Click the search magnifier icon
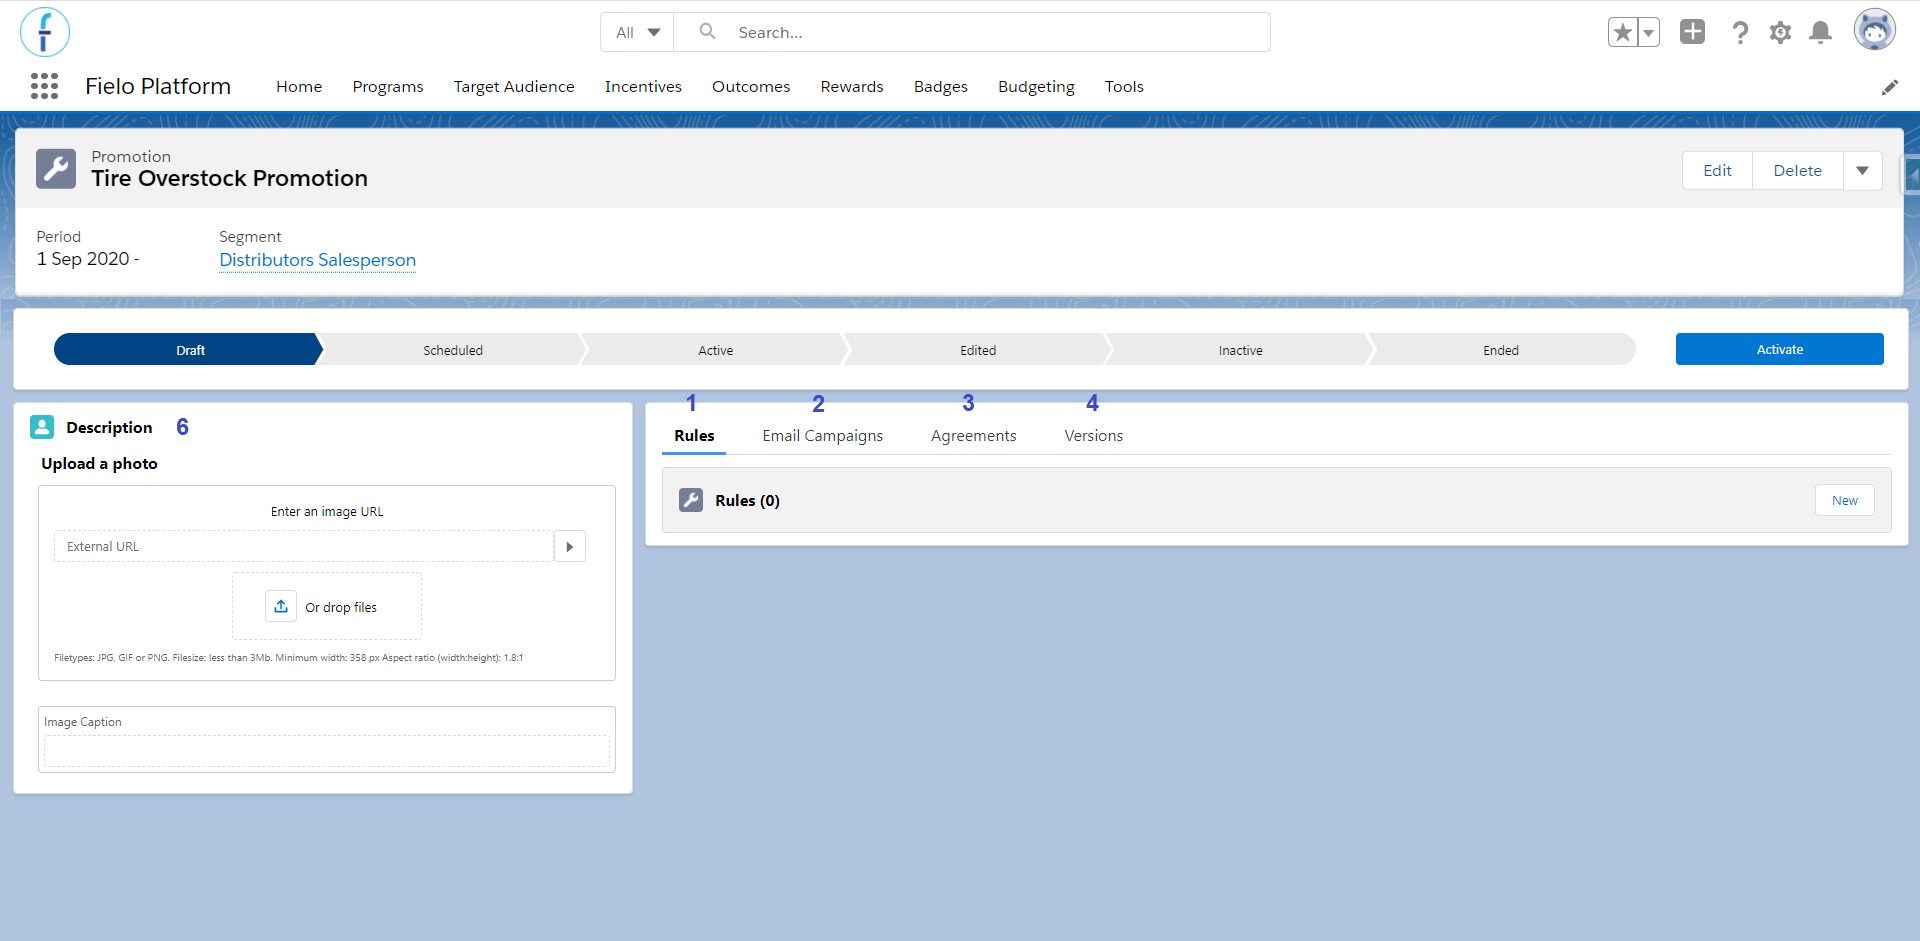 (x=707, y=31)
